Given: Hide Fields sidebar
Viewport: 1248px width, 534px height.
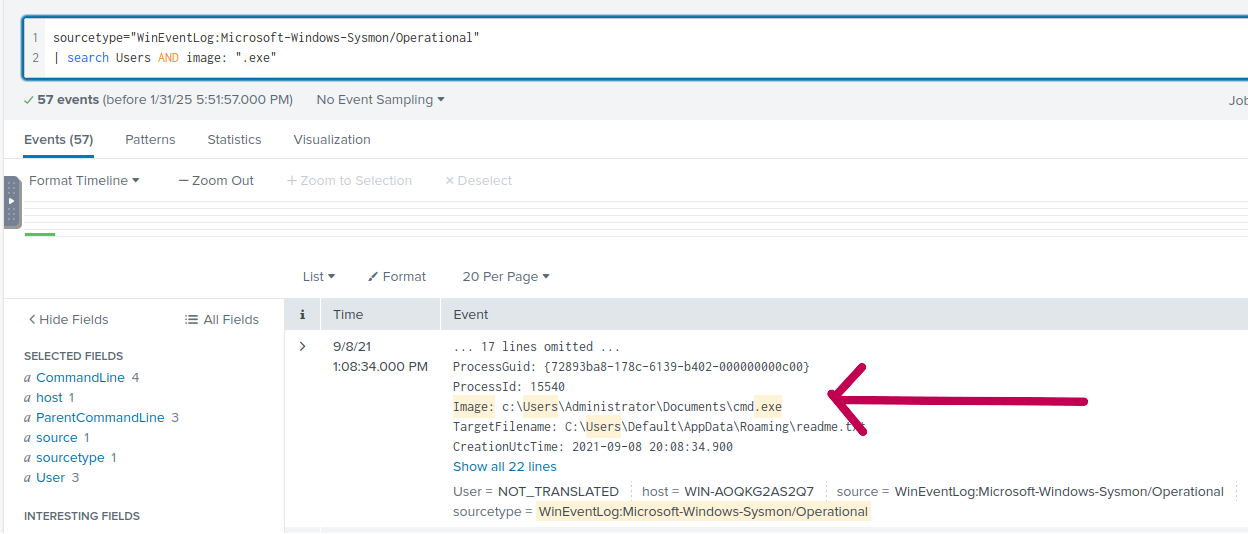Looking at the screenshot, I should click(68, 320).
